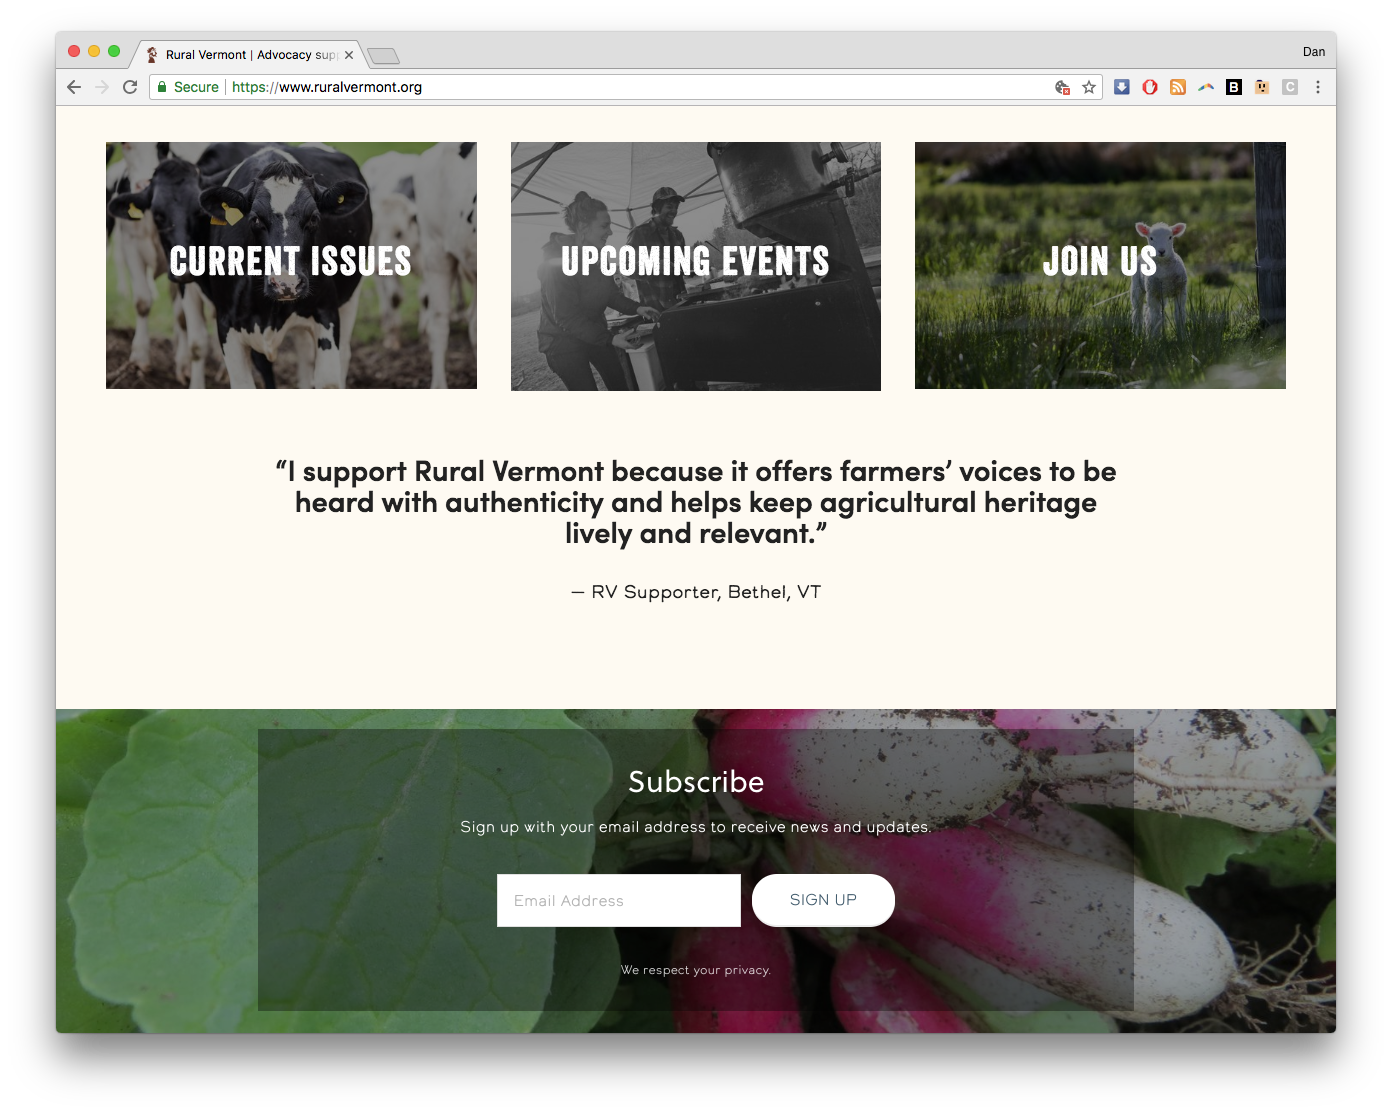Viewport: 1392px width, 1113px height.
Task: Click the Email Address input field
Action: (x=619, y=900)
